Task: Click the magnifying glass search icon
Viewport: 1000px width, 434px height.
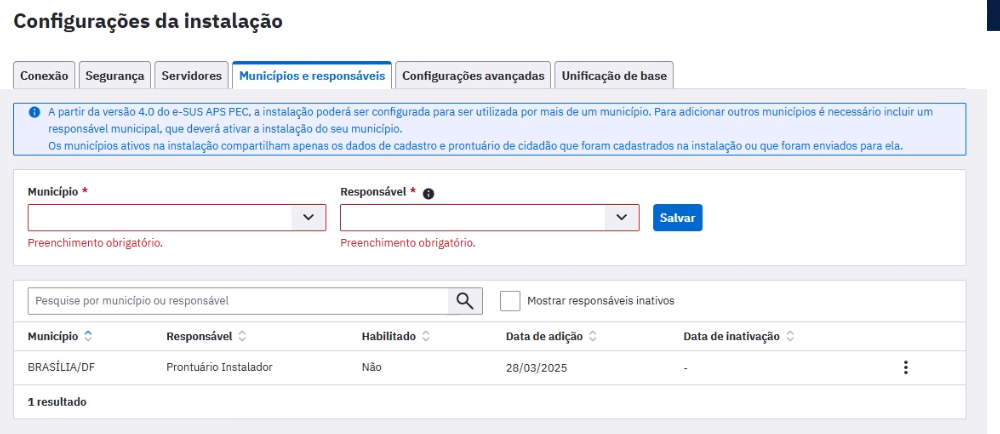Action: [x=465, y=301]
